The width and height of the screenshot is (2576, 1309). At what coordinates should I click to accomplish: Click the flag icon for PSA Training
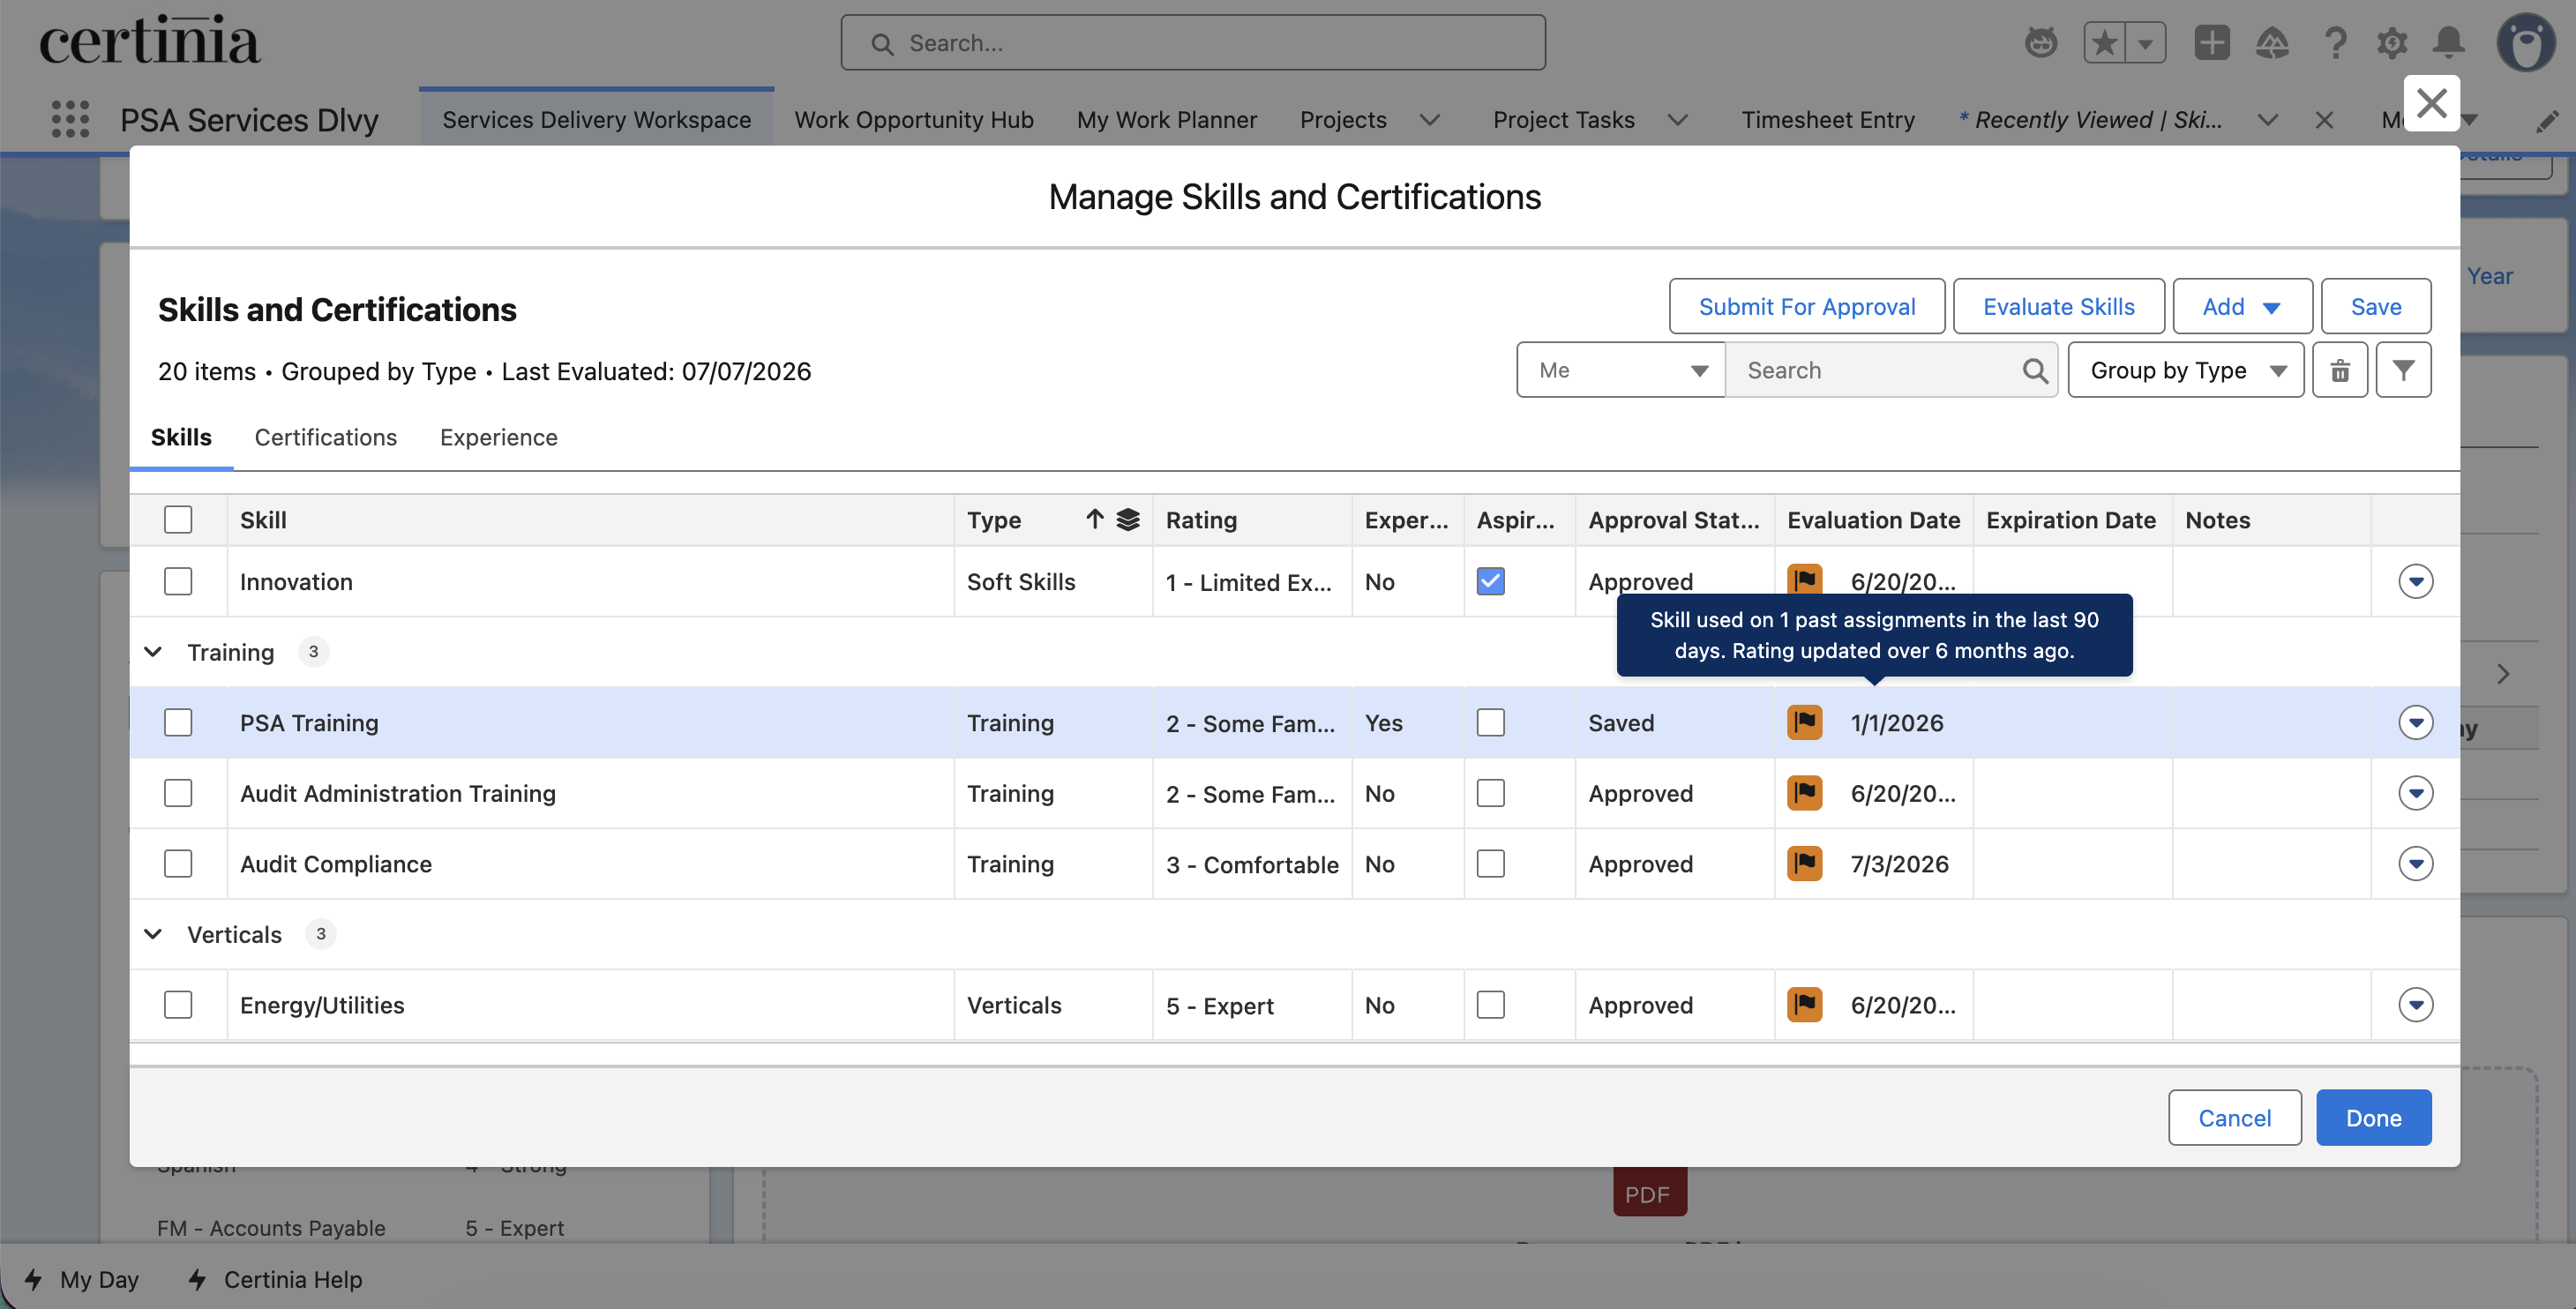(1804, 722)
